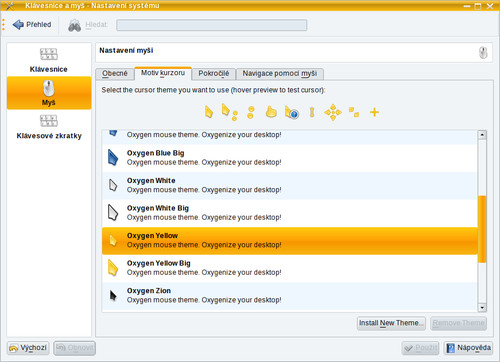This screenshot has height=362, width=500.
Task: Click the four-way move cursor preview
Action: tap(333, 112)
